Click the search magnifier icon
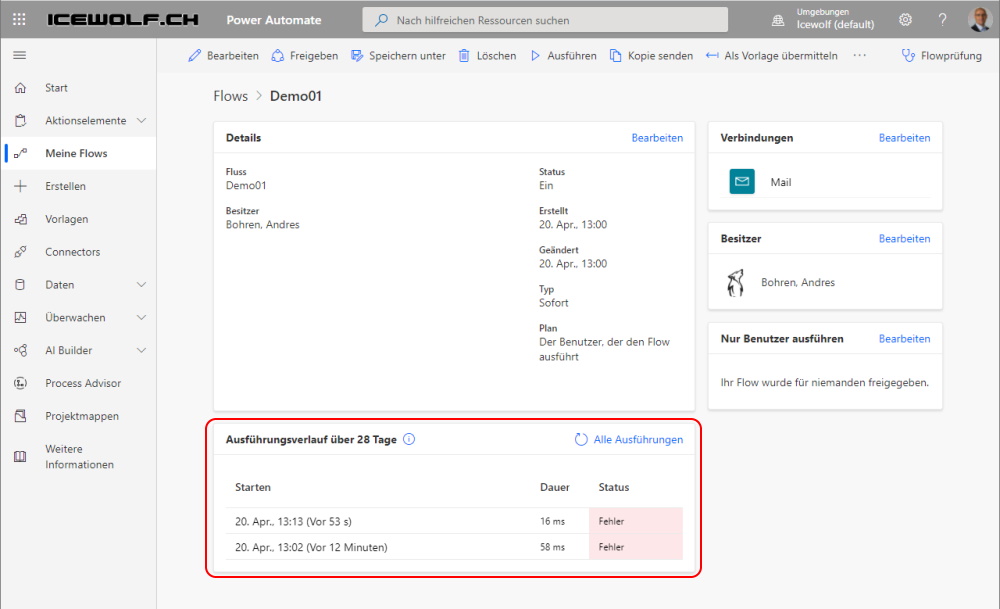This screenshot has height=609, width=1000. (x=381, y=20)
